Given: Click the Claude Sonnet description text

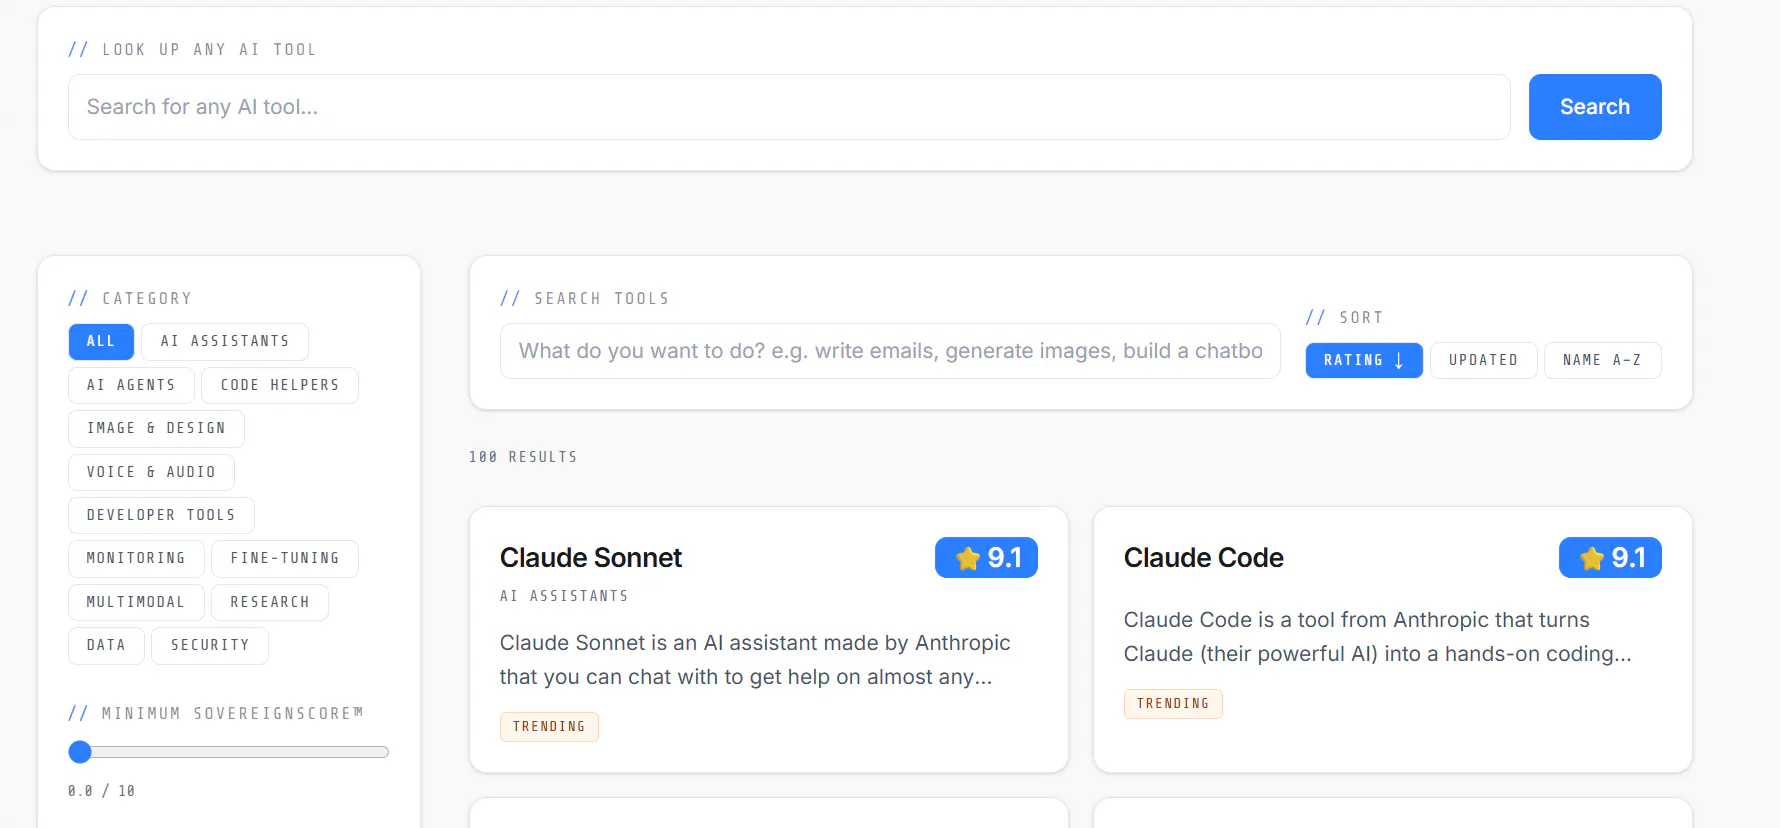Looking at the screenshot, I should pyautogui.click(x=755, y=660).
